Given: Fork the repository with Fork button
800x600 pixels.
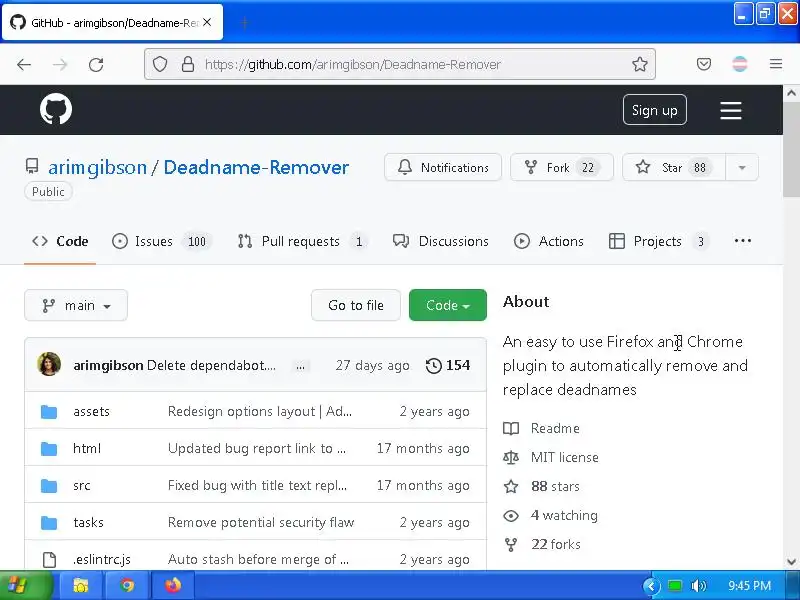Looking at the screenshot, I should point(562,167).
